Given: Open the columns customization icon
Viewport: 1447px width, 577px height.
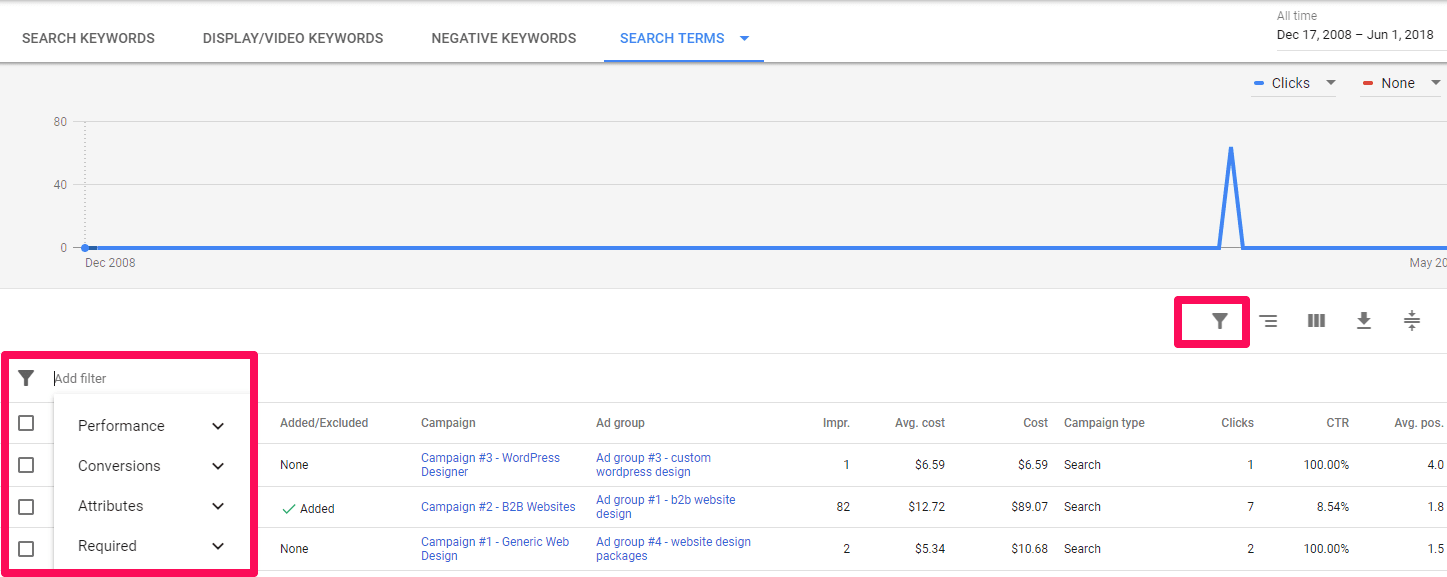Looking at the screenshot, I should (x=1315, y=320).
